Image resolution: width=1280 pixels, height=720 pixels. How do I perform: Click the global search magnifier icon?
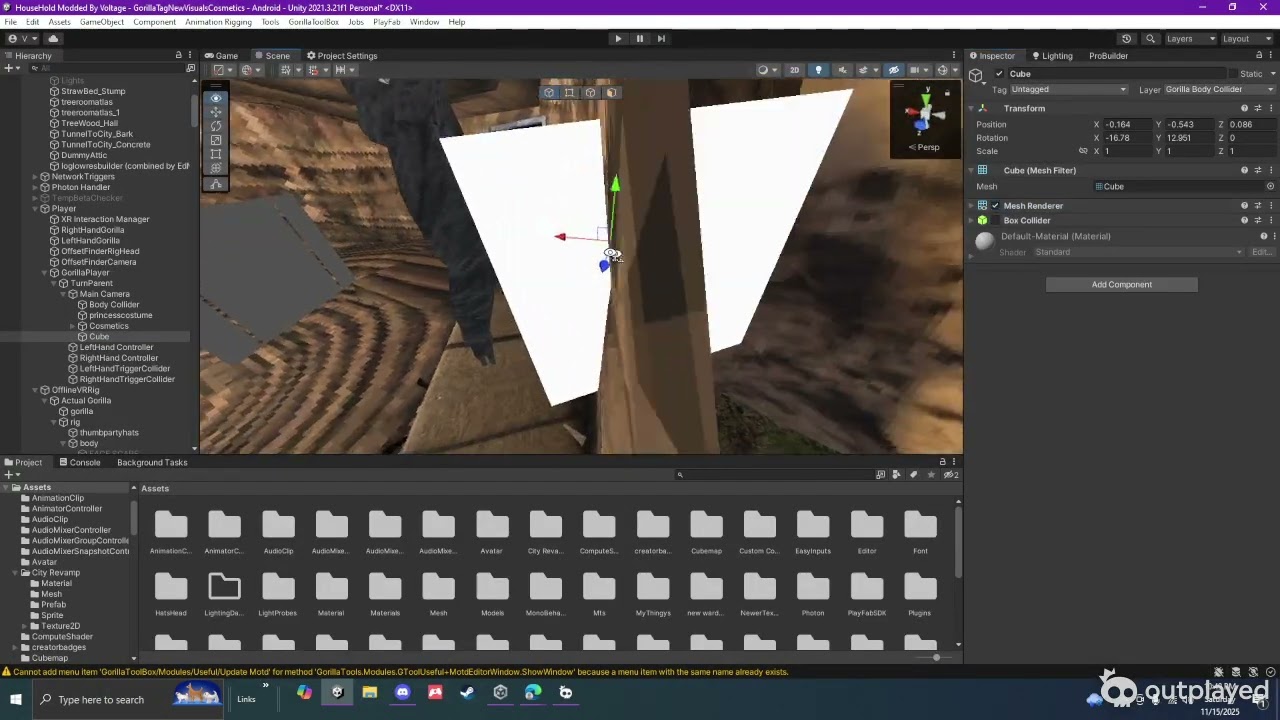coord(1150,39)
